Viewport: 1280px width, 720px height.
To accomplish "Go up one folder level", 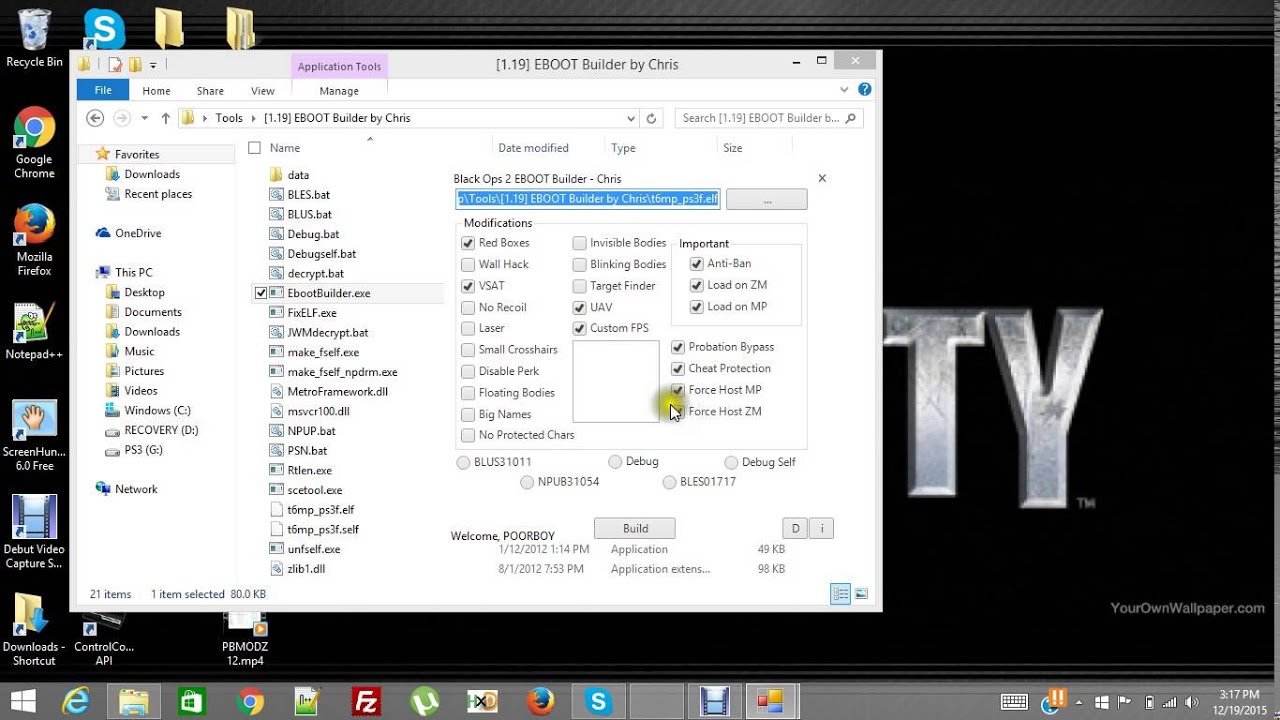I will point(165,118).
